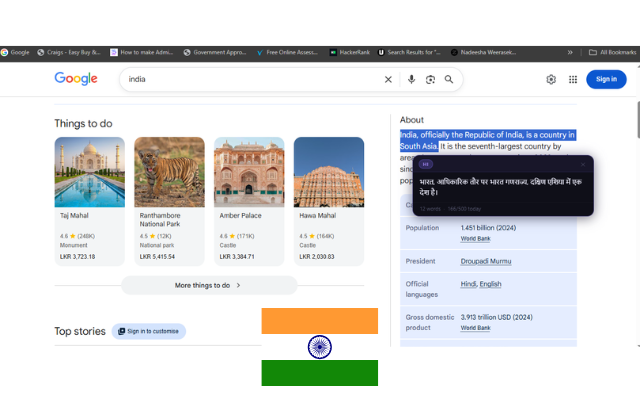Viewport: 640px width, 400px height.
Task: Expand More things to do
Action: 209,285
